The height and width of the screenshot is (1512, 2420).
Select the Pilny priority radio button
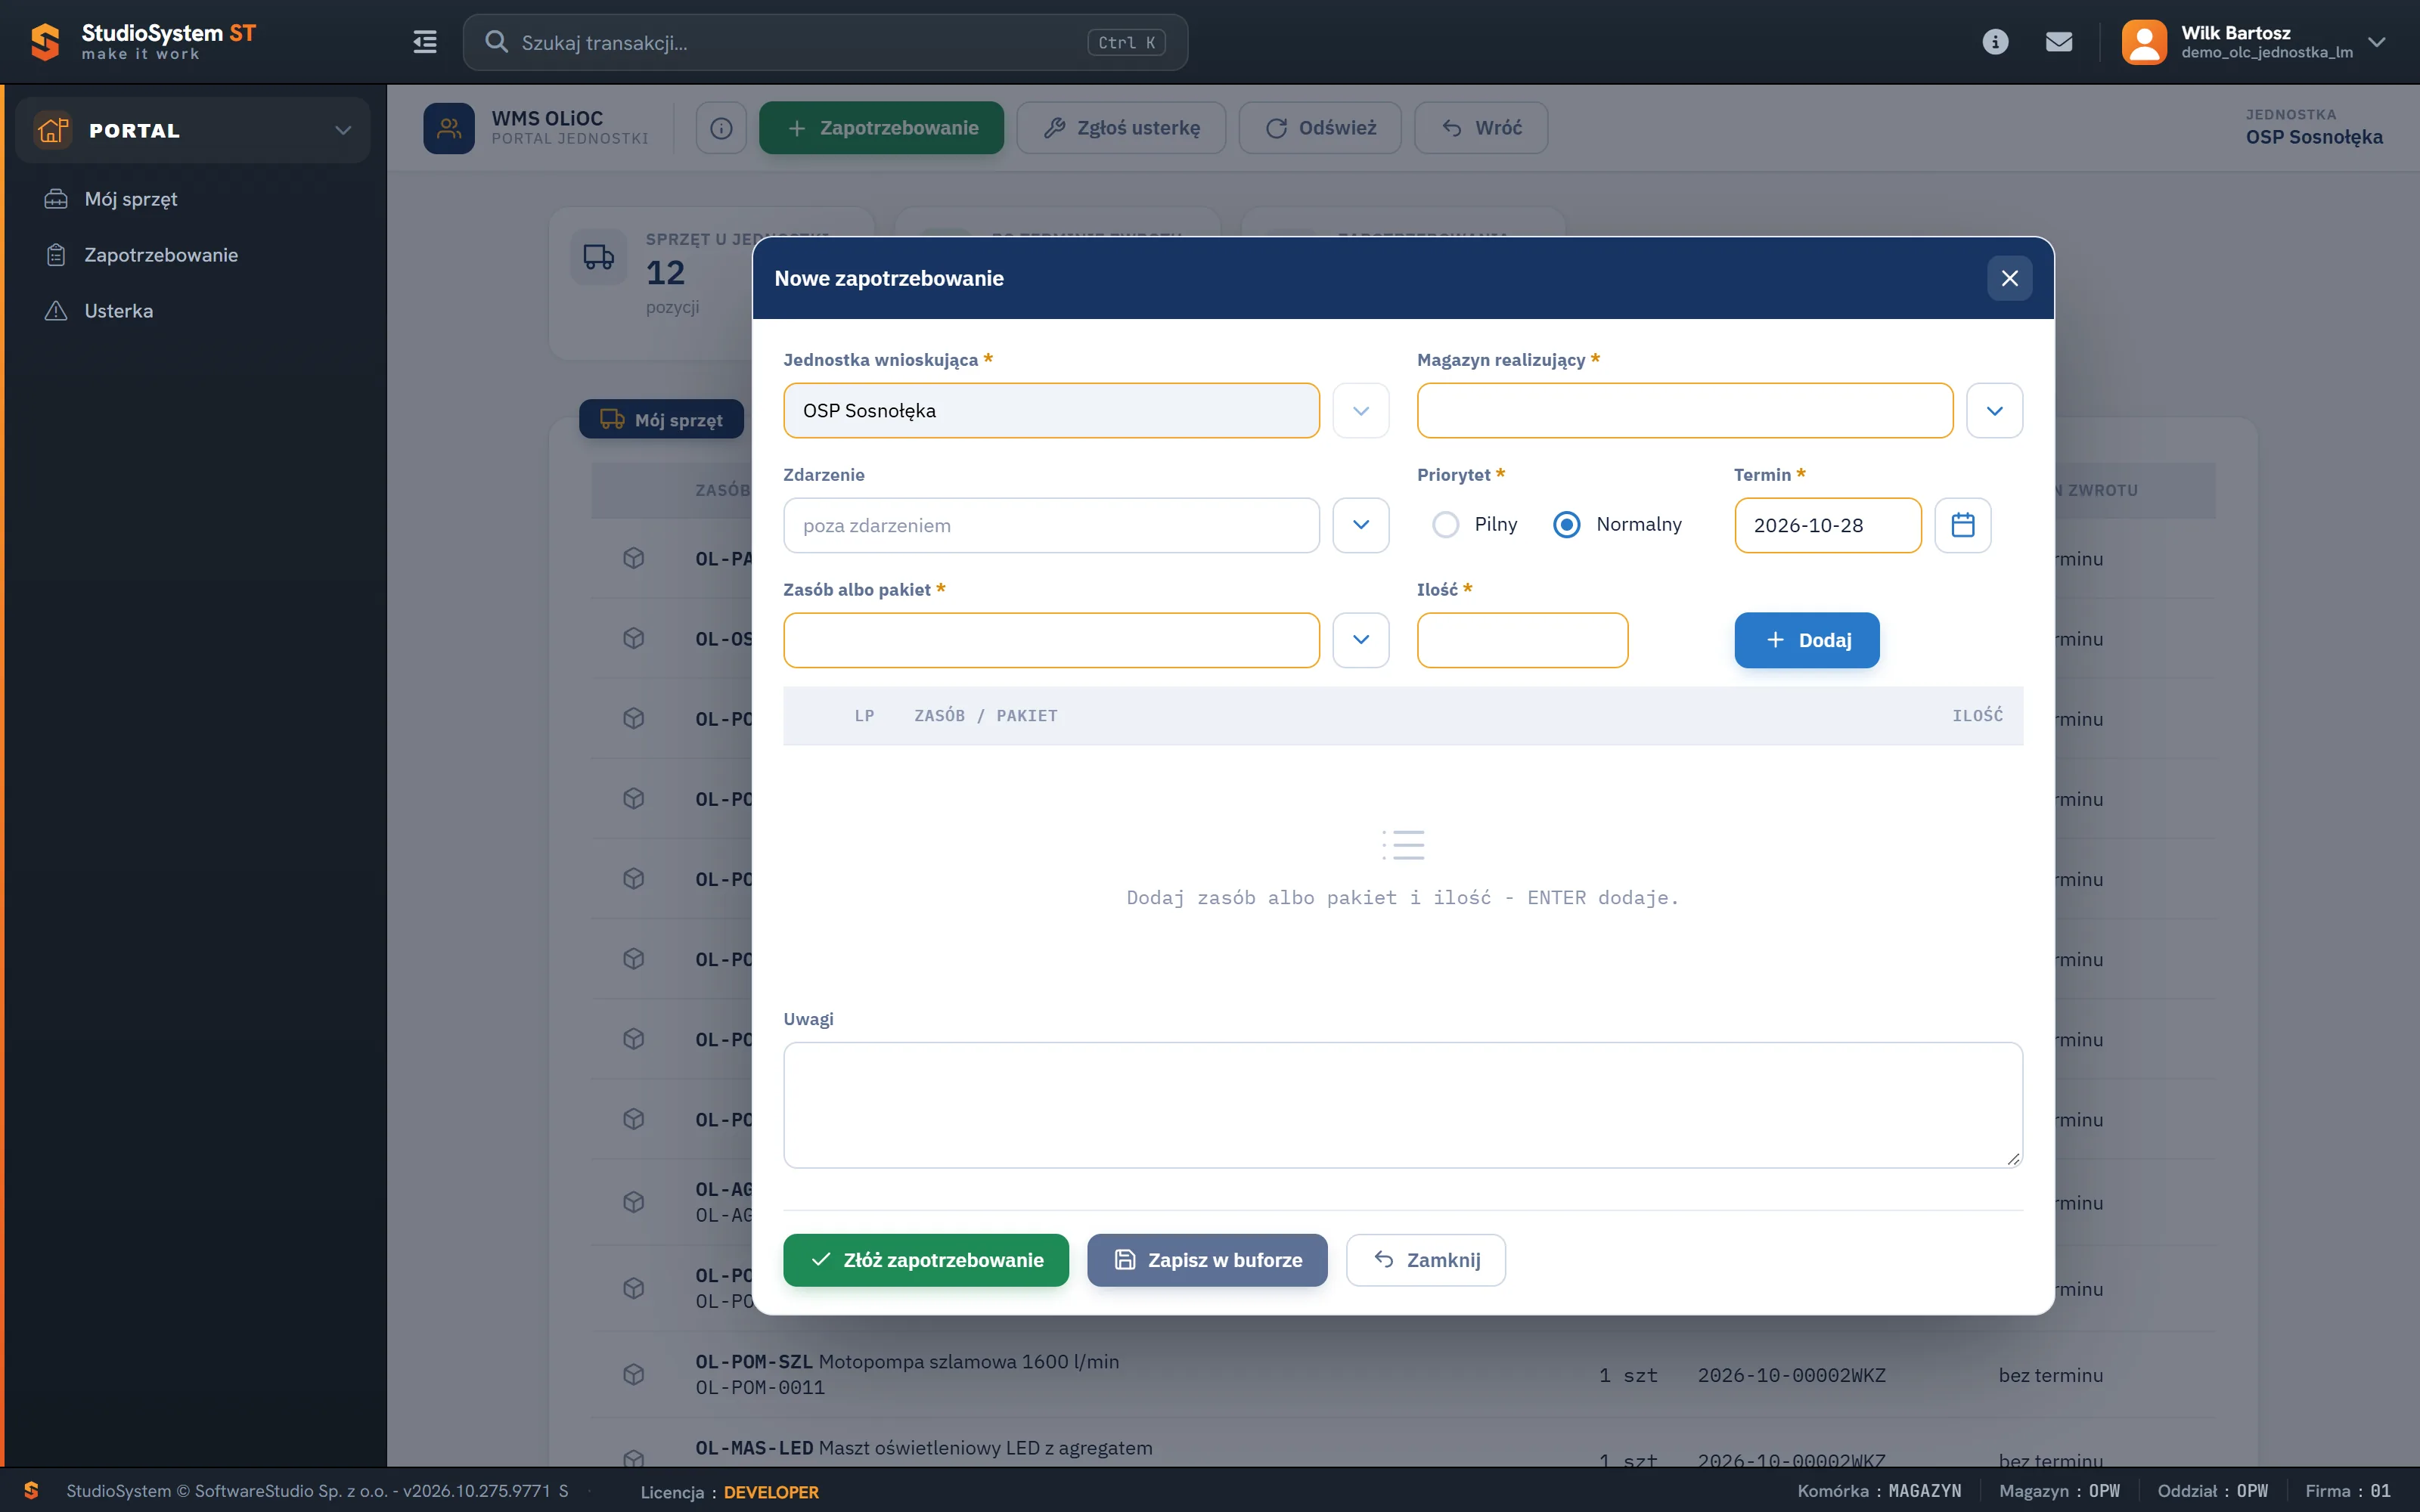tap(1445, 525)
